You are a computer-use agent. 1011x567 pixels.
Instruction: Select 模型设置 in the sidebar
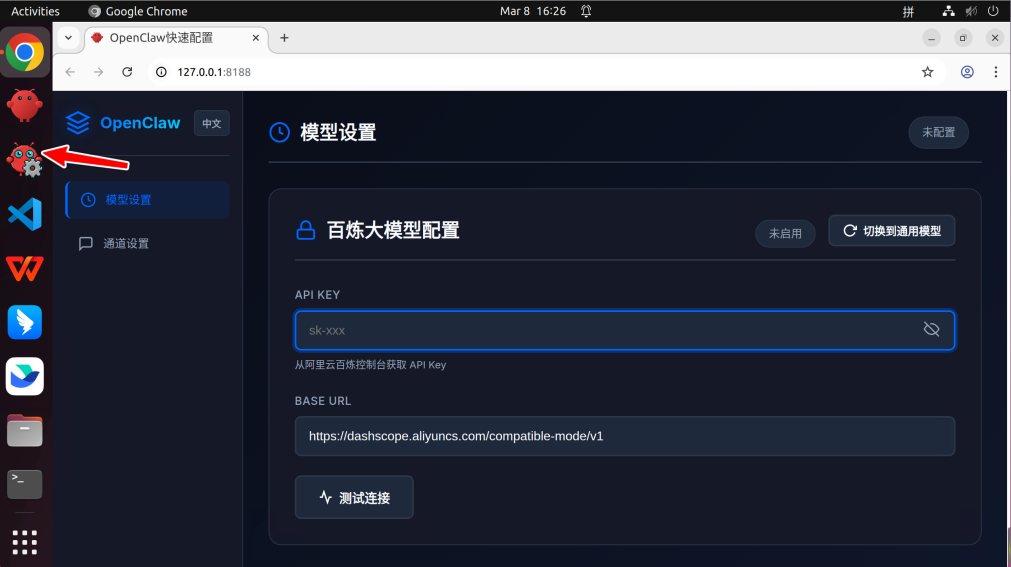(147, 200)
